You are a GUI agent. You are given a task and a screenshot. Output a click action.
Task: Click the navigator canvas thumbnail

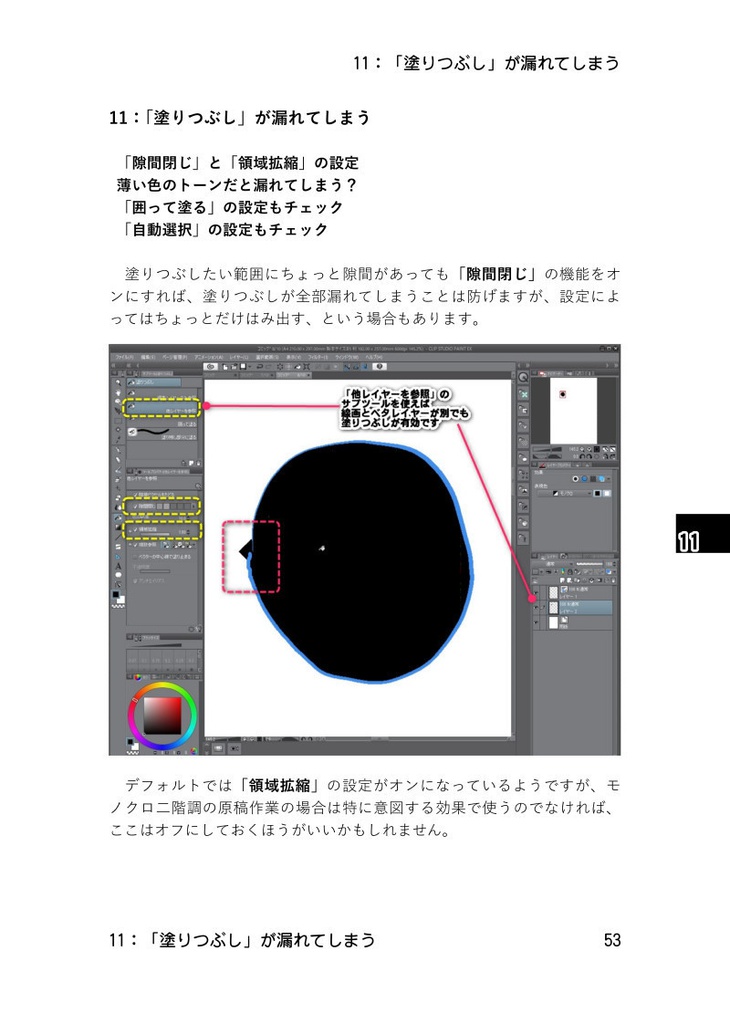574,411
